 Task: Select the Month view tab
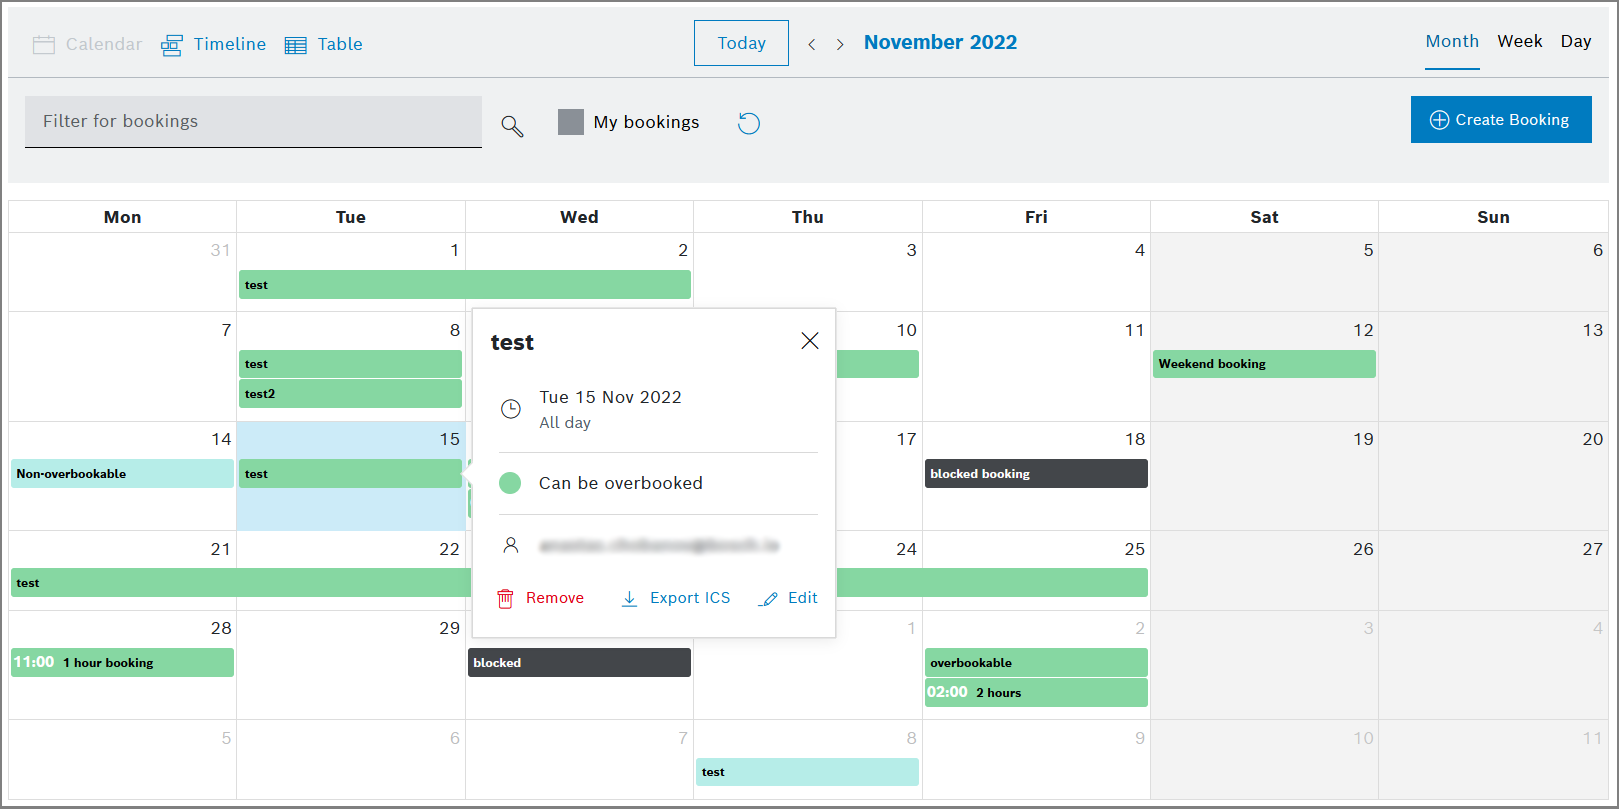(1452, 42)
